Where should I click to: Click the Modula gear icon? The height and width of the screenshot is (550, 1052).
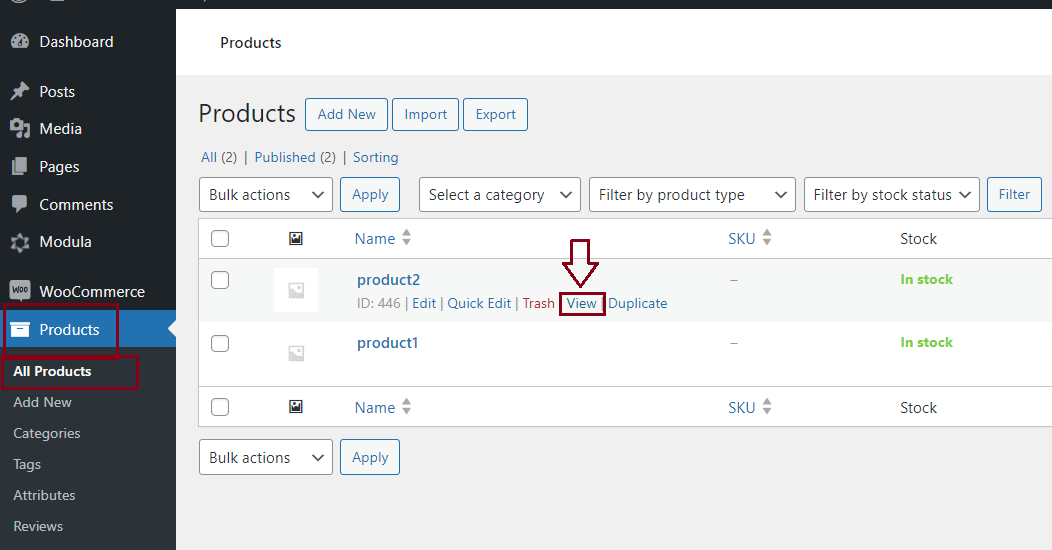point(19,242)
